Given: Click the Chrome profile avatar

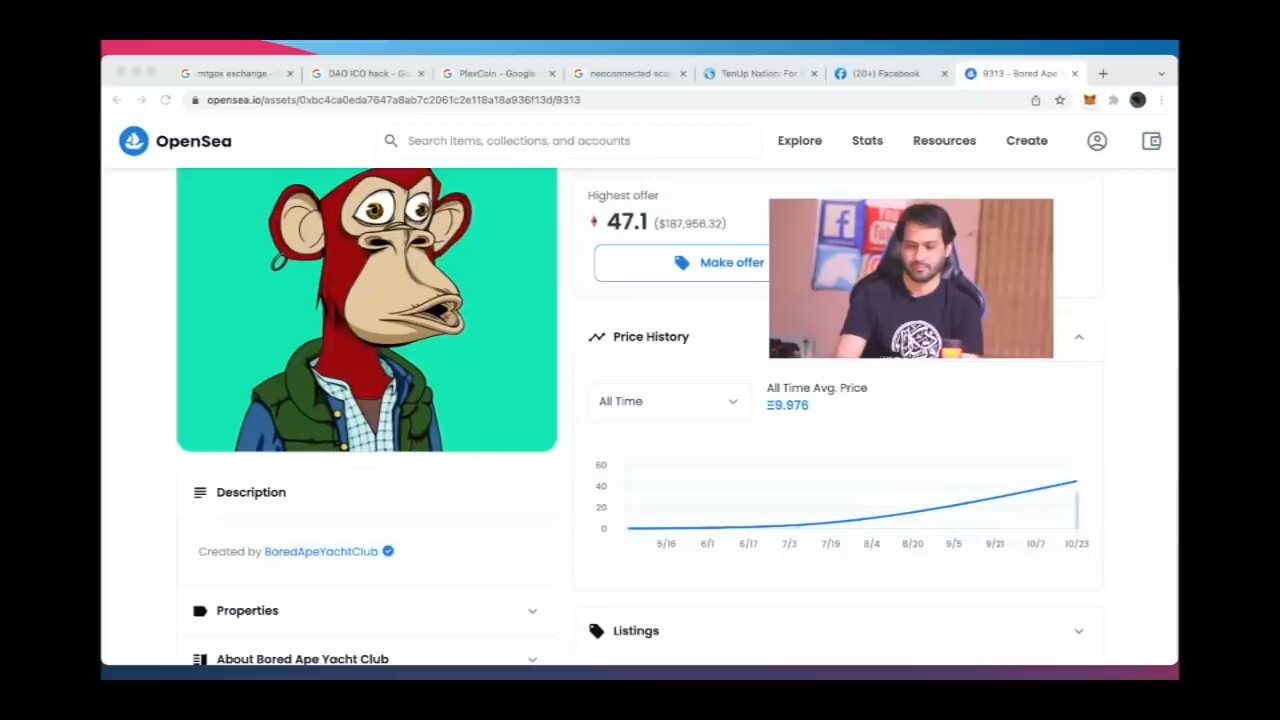Looking at the screenshot, I should [x=1137, y=100].
